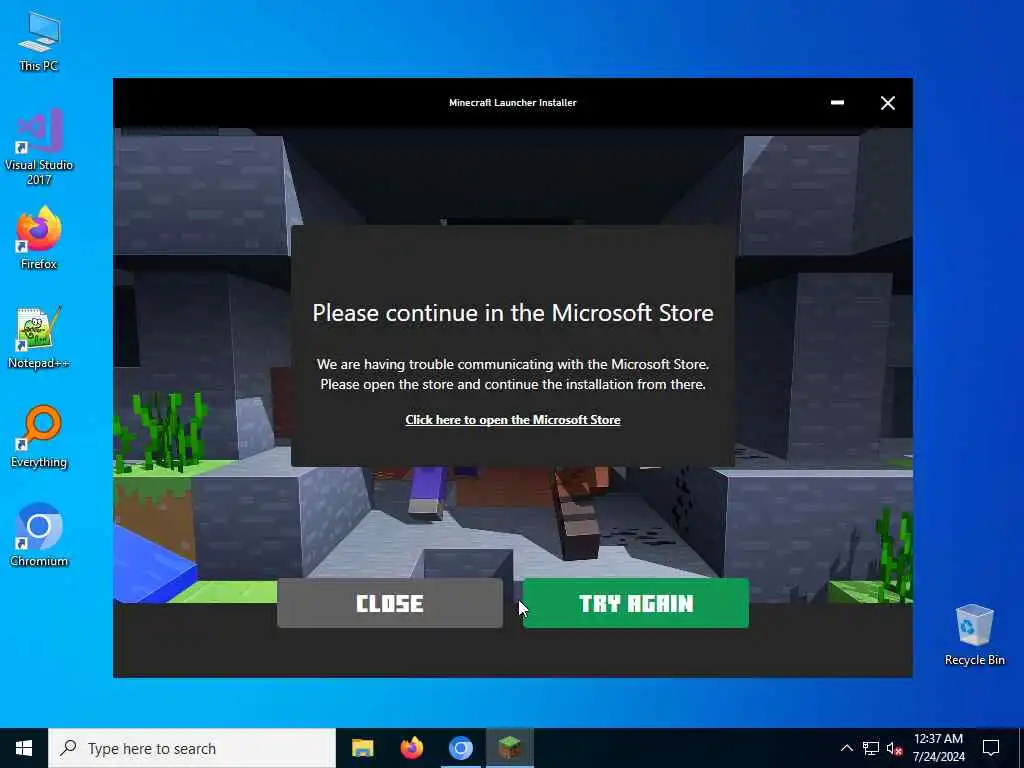Select the Notepad++ desktop shortcut
The width and height of the screenshot is (1024, 768).
[39, 338]
